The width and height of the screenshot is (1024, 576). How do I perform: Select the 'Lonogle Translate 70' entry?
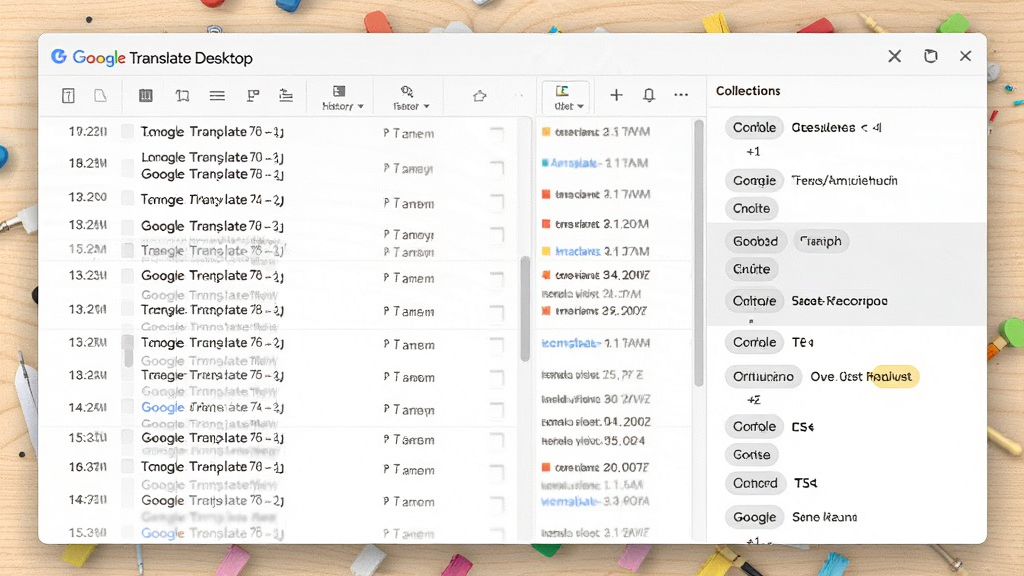tap(212, 157)
